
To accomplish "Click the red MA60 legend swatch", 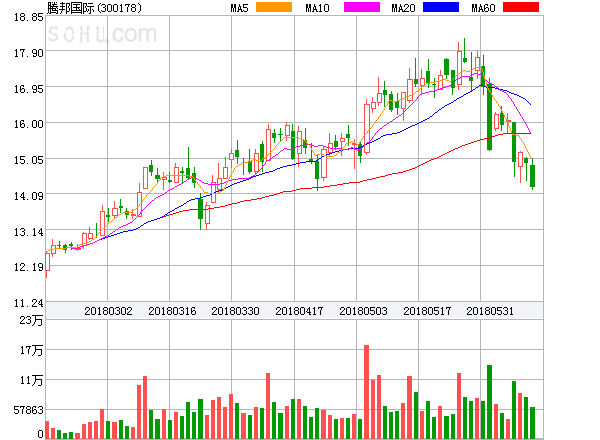I will [x=521, y=7].
